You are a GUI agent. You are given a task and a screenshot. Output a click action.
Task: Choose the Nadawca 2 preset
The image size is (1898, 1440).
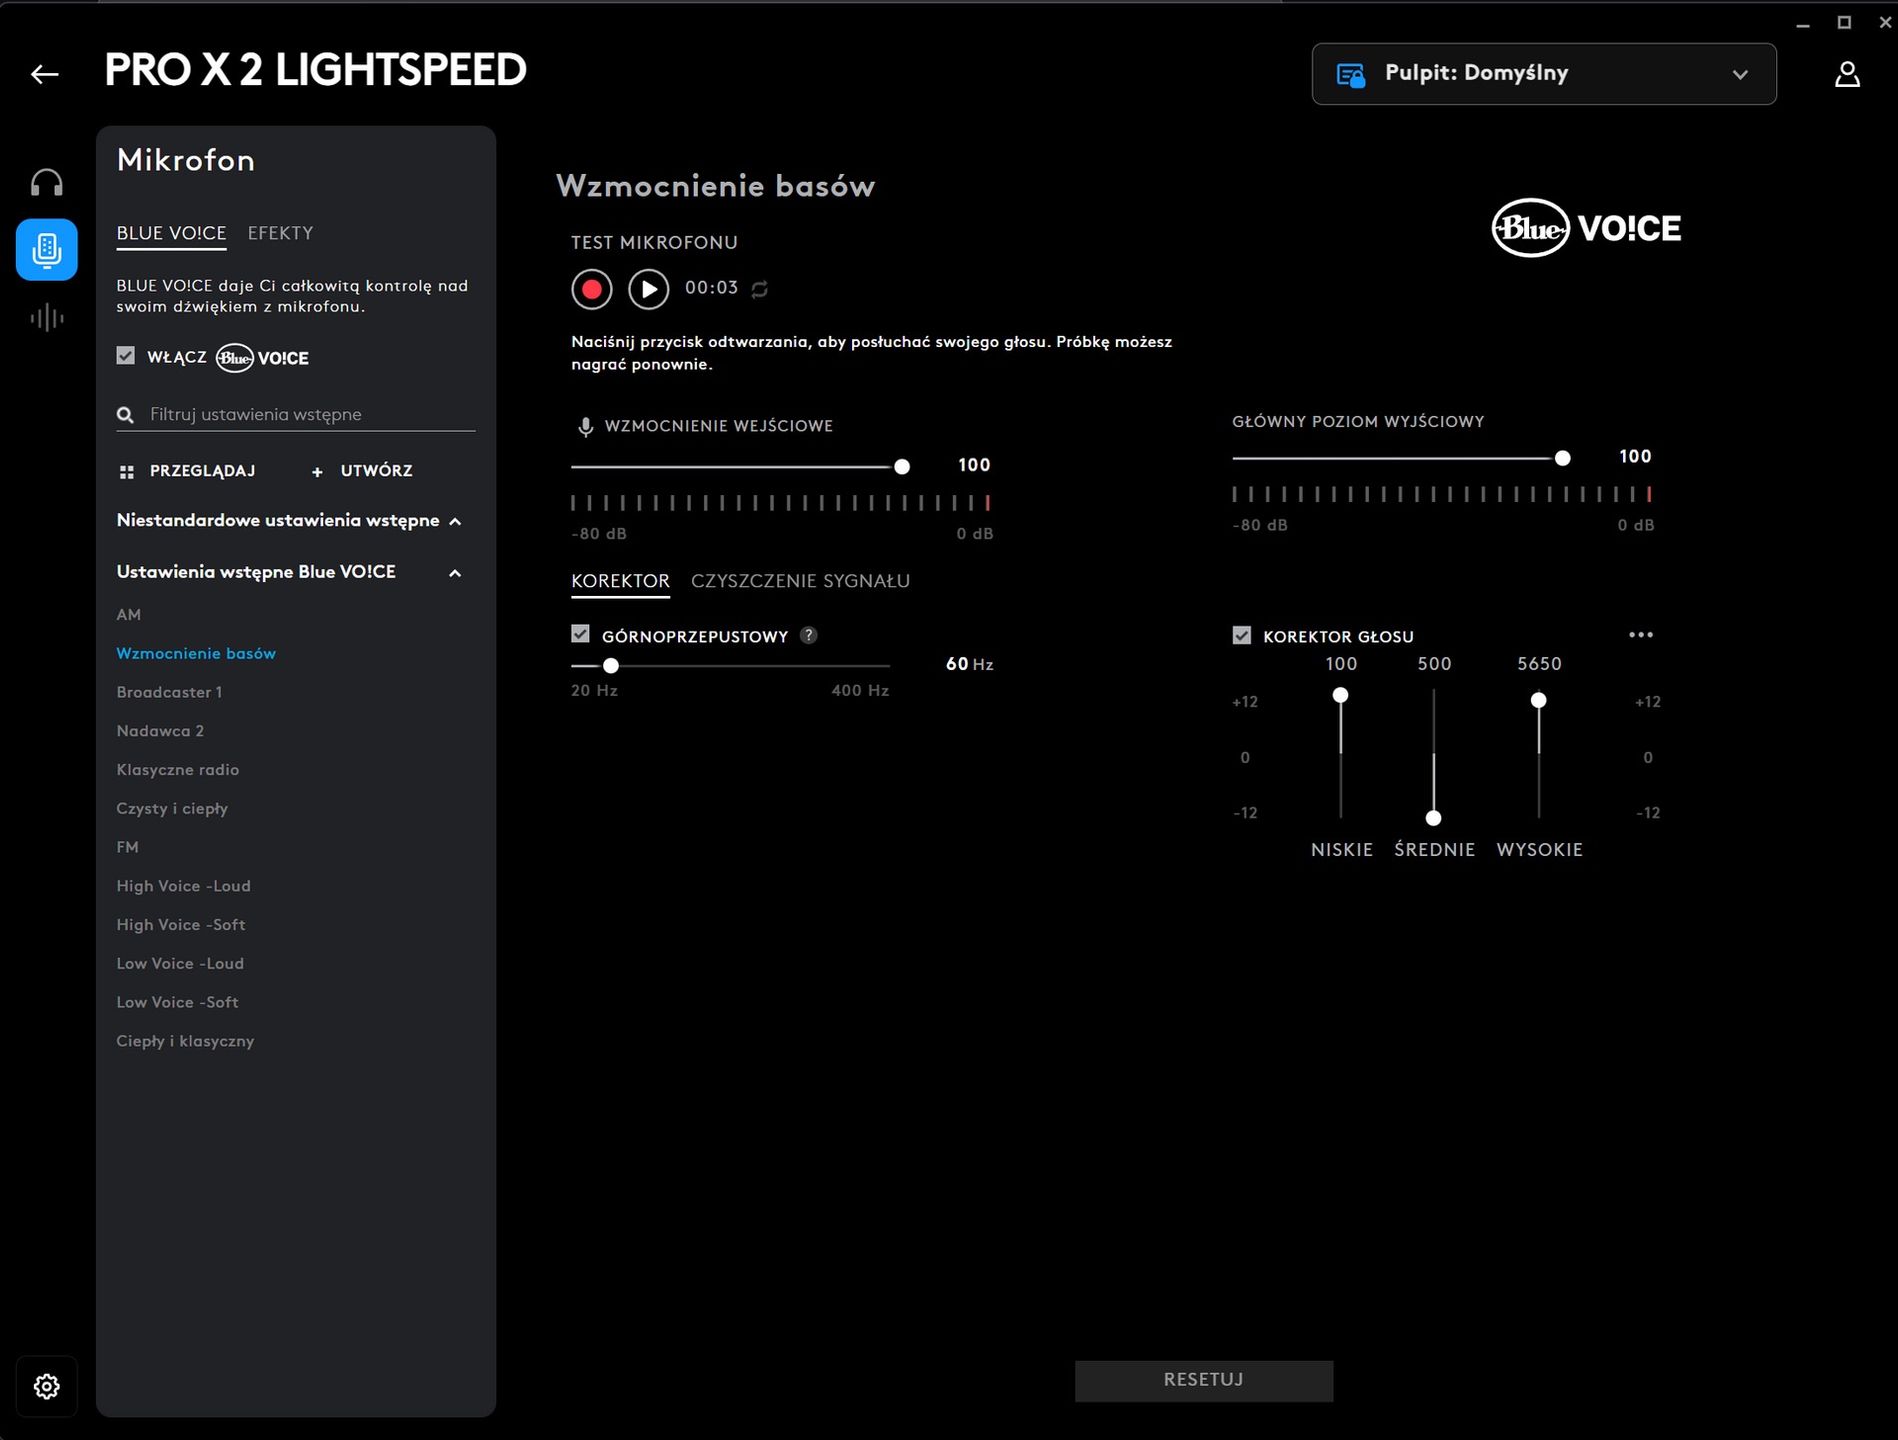(x=160, y=731)
